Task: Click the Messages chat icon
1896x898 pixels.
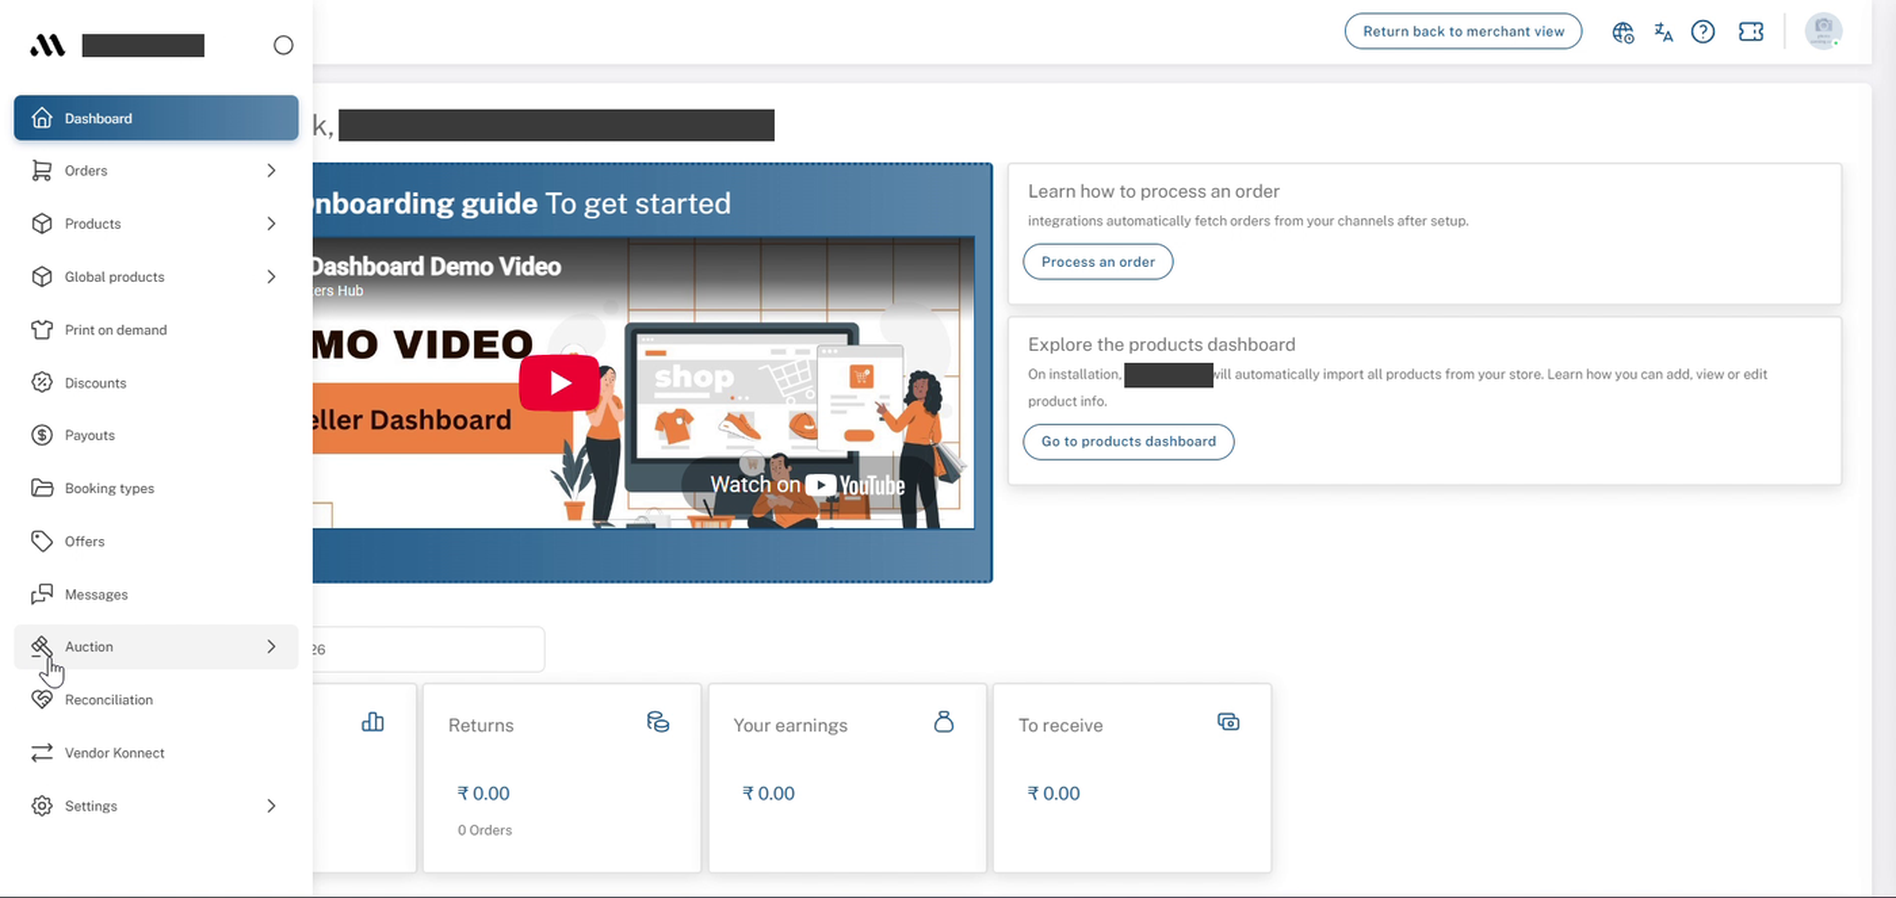Action: [x=42, y=594]
